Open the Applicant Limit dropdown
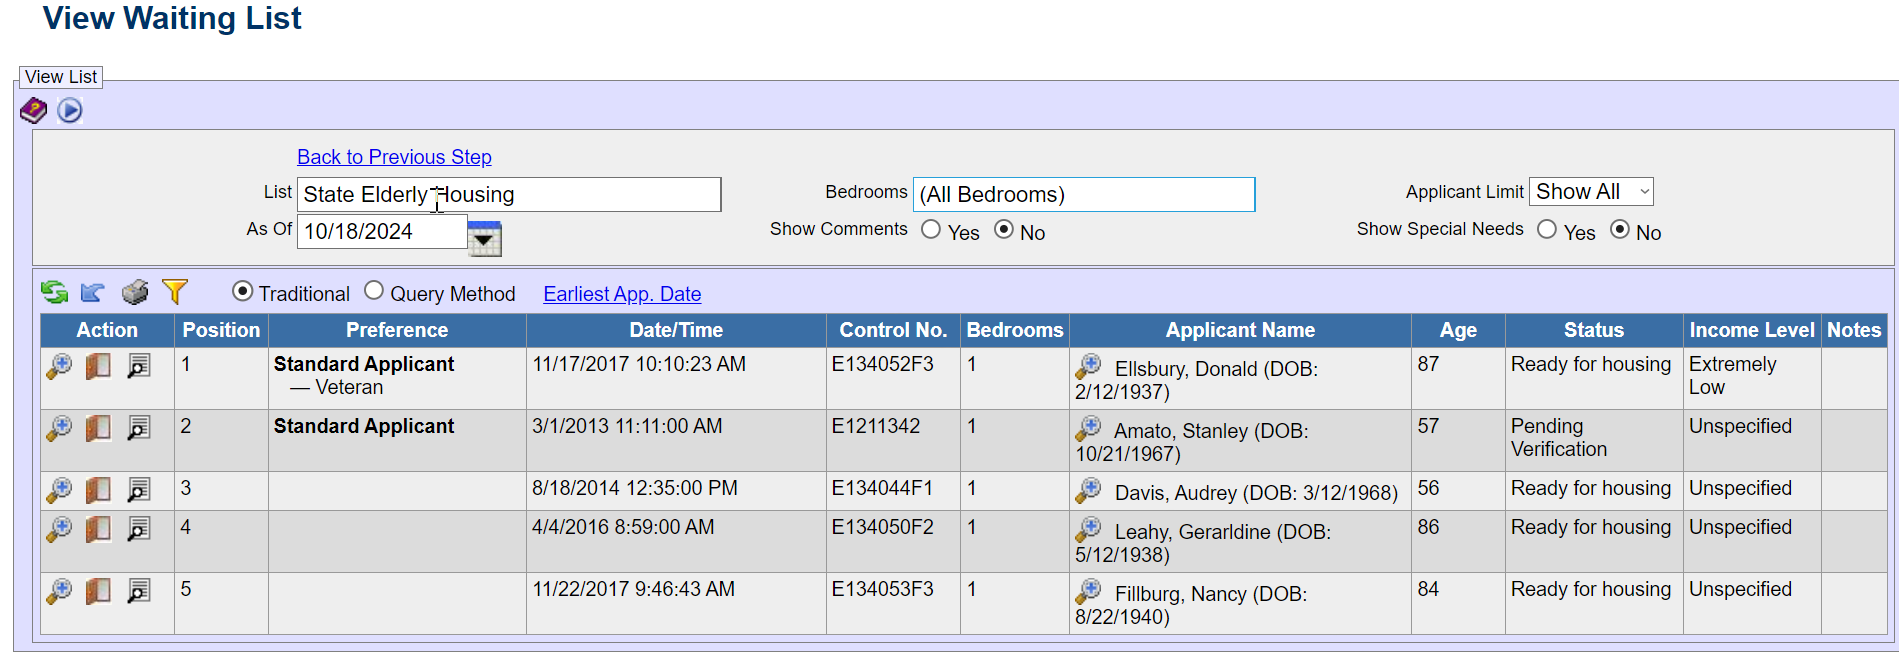 point(1590,192)
